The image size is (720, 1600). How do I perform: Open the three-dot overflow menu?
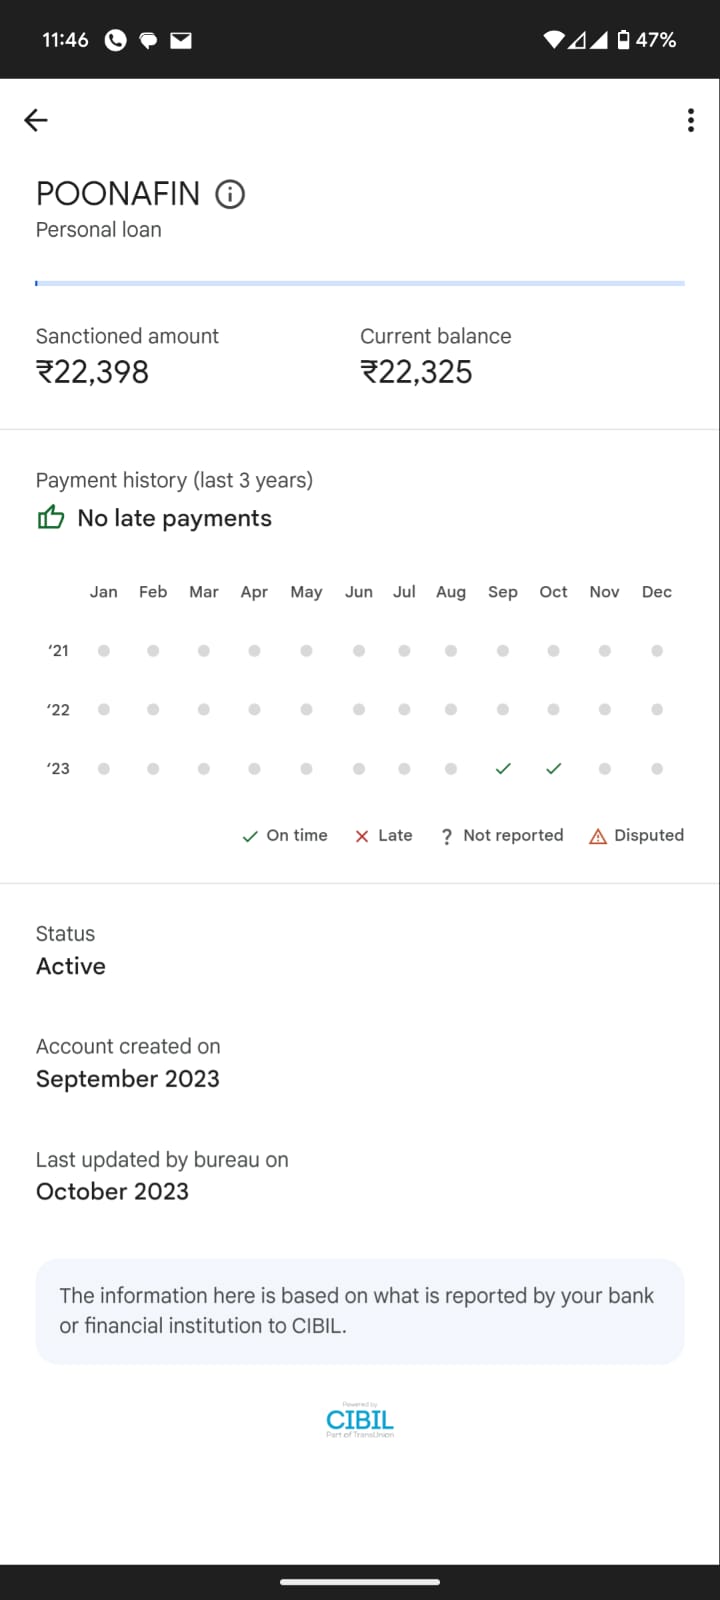point(690,121)
